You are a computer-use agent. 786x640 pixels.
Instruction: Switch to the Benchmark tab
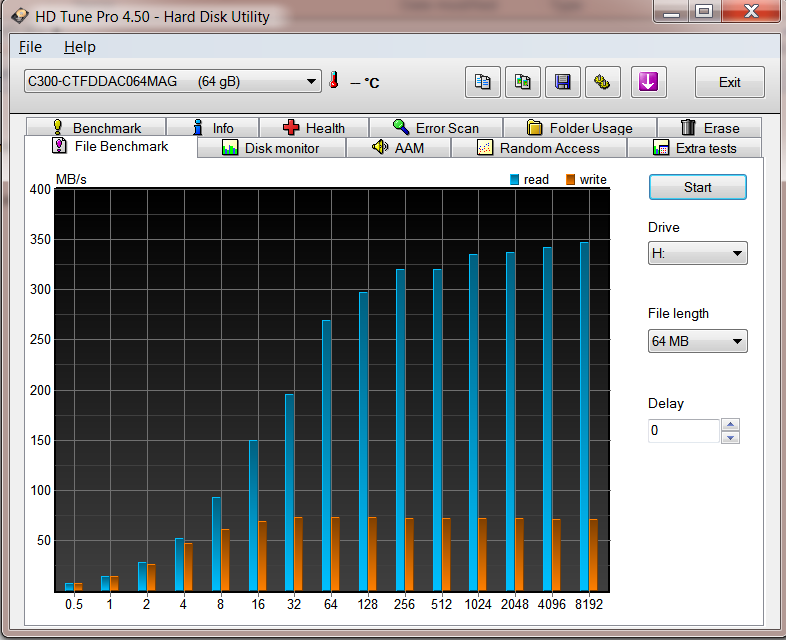point(96,128)
